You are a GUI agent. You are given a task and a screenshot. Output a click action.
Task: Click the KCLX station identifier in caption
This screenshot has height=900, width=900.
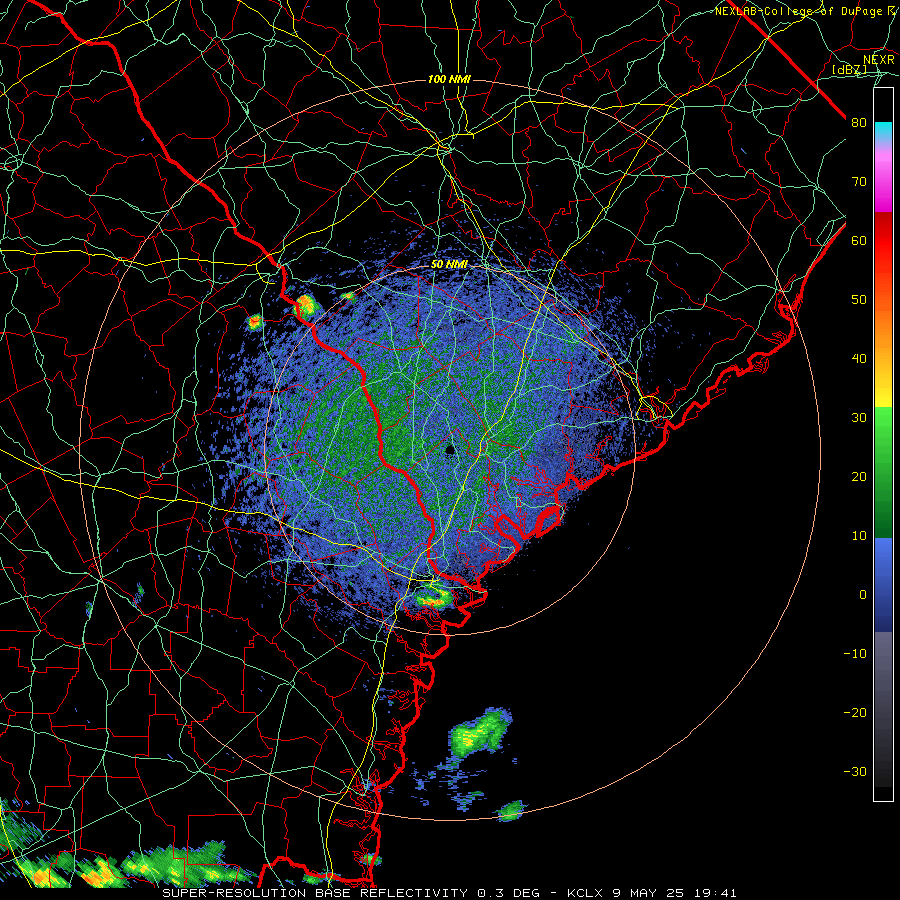pyautogui.click(x=585, y=893)
